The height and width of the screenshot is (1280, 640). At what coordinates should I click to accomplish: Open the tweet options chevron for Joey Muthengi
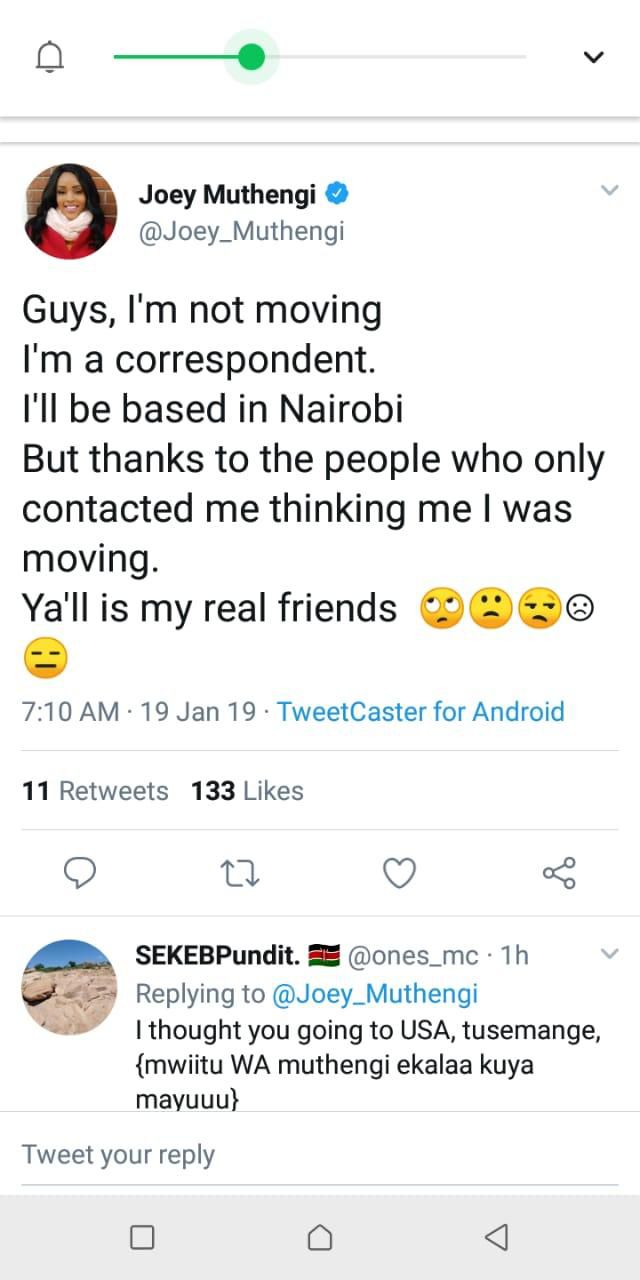609,190
